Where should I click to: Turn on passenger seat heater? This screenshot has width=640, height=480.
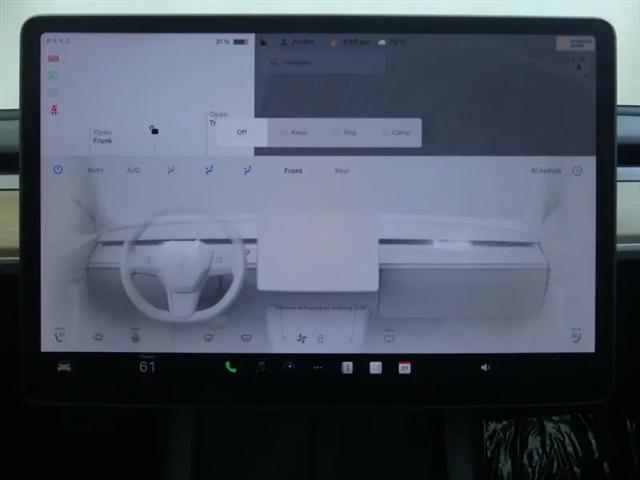(576, 336)
